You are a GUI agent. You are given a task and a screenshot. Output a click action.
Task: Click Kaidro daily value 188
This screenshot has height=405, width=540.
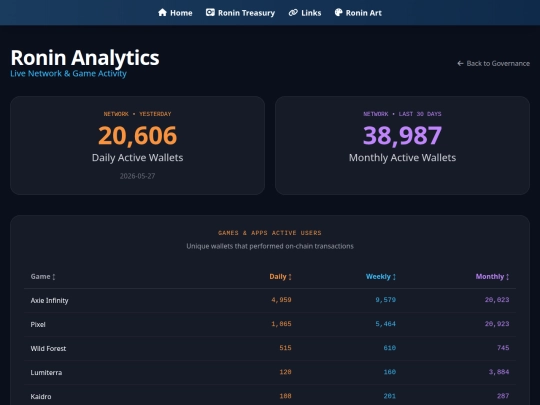pos(285,396)
